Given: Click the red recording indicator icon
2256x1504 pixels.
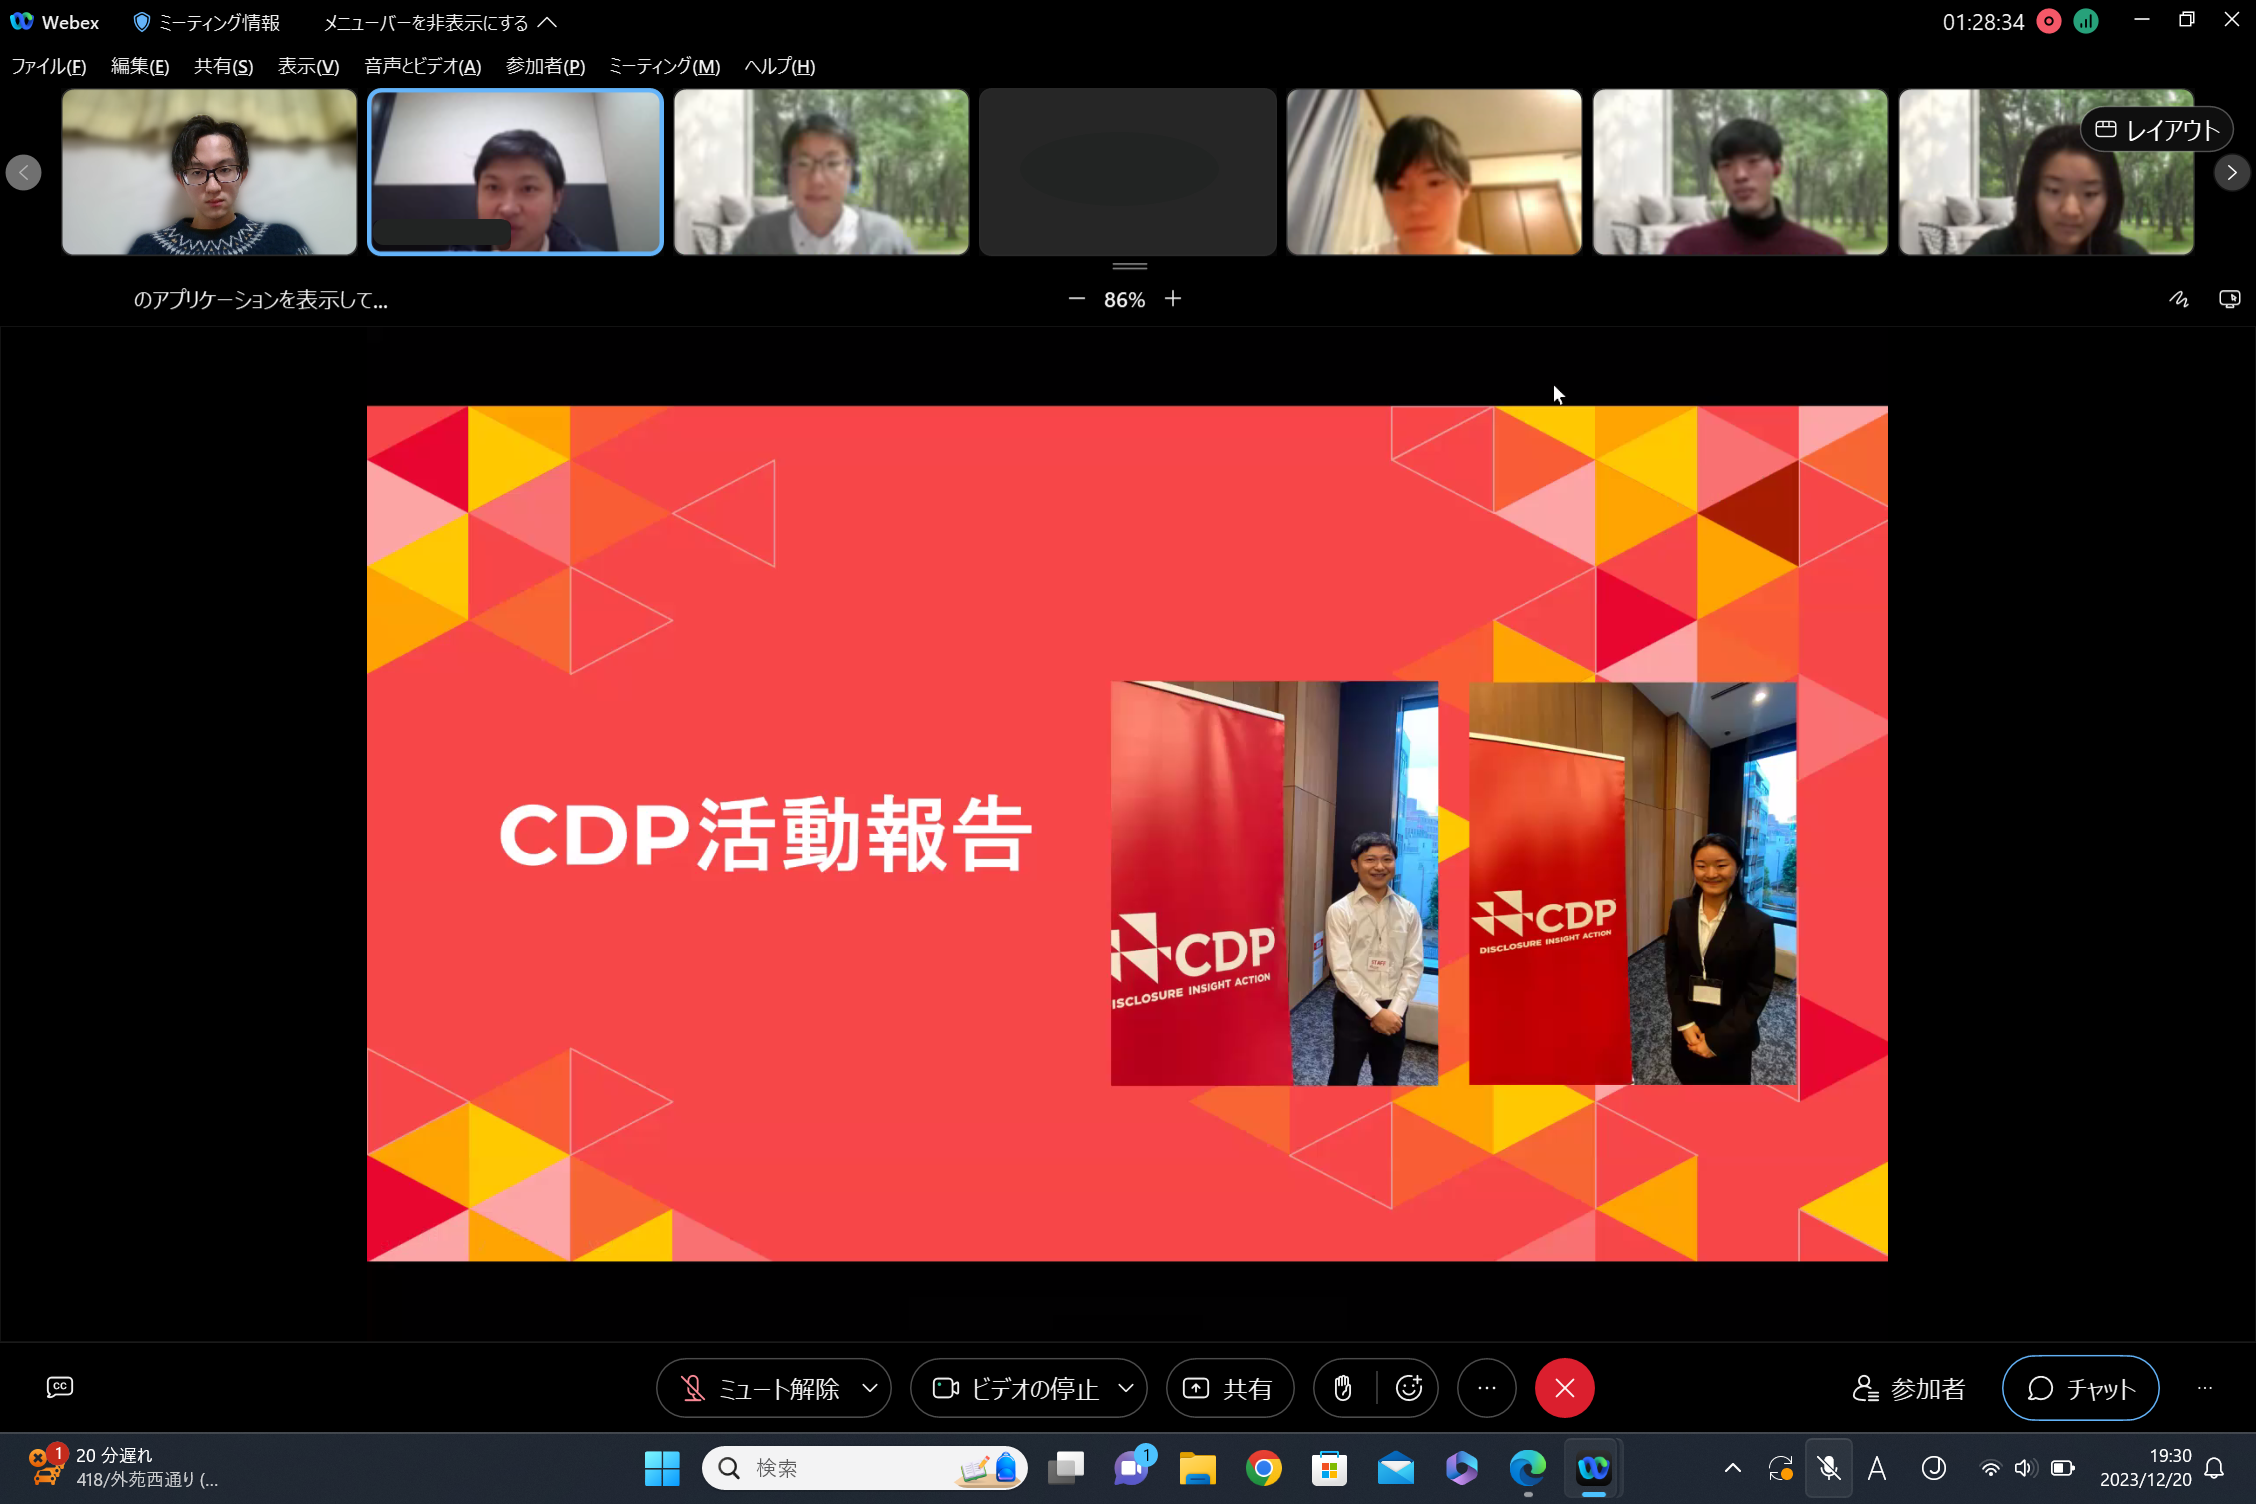Looking at the screenshot, I should [2049, 22].
